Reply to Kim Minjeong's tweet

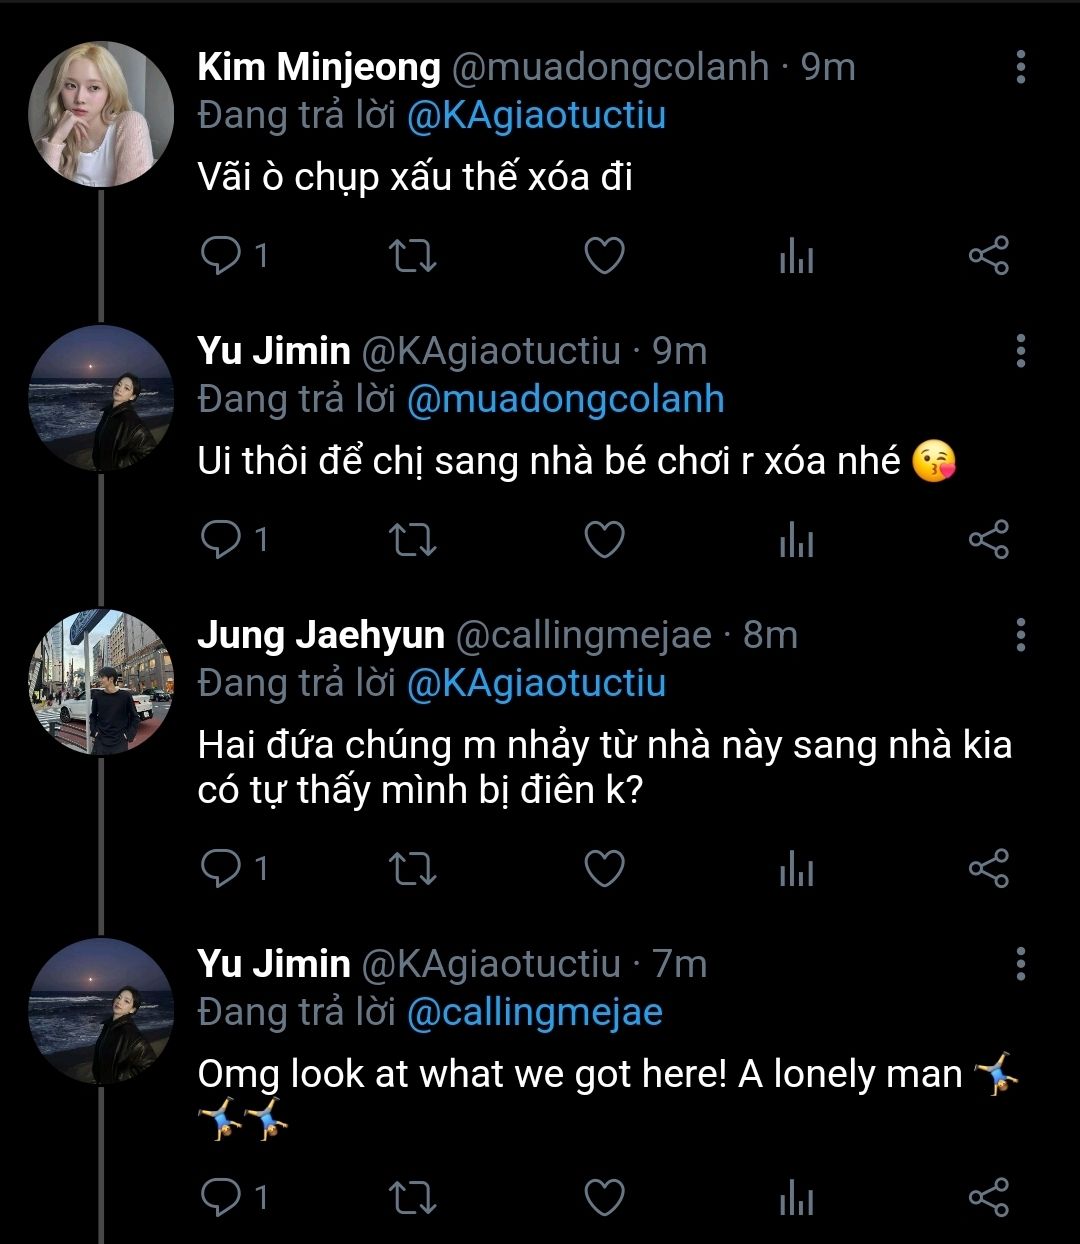[x=220, y=256]
